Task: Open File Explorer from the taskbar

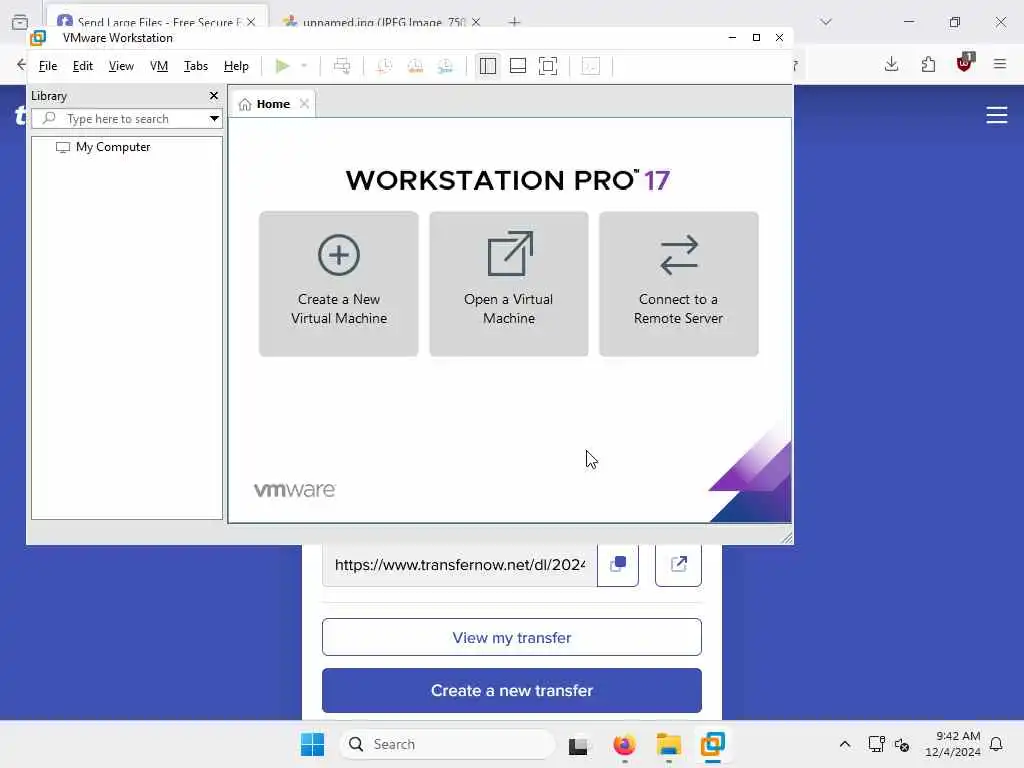Action: 669,744
